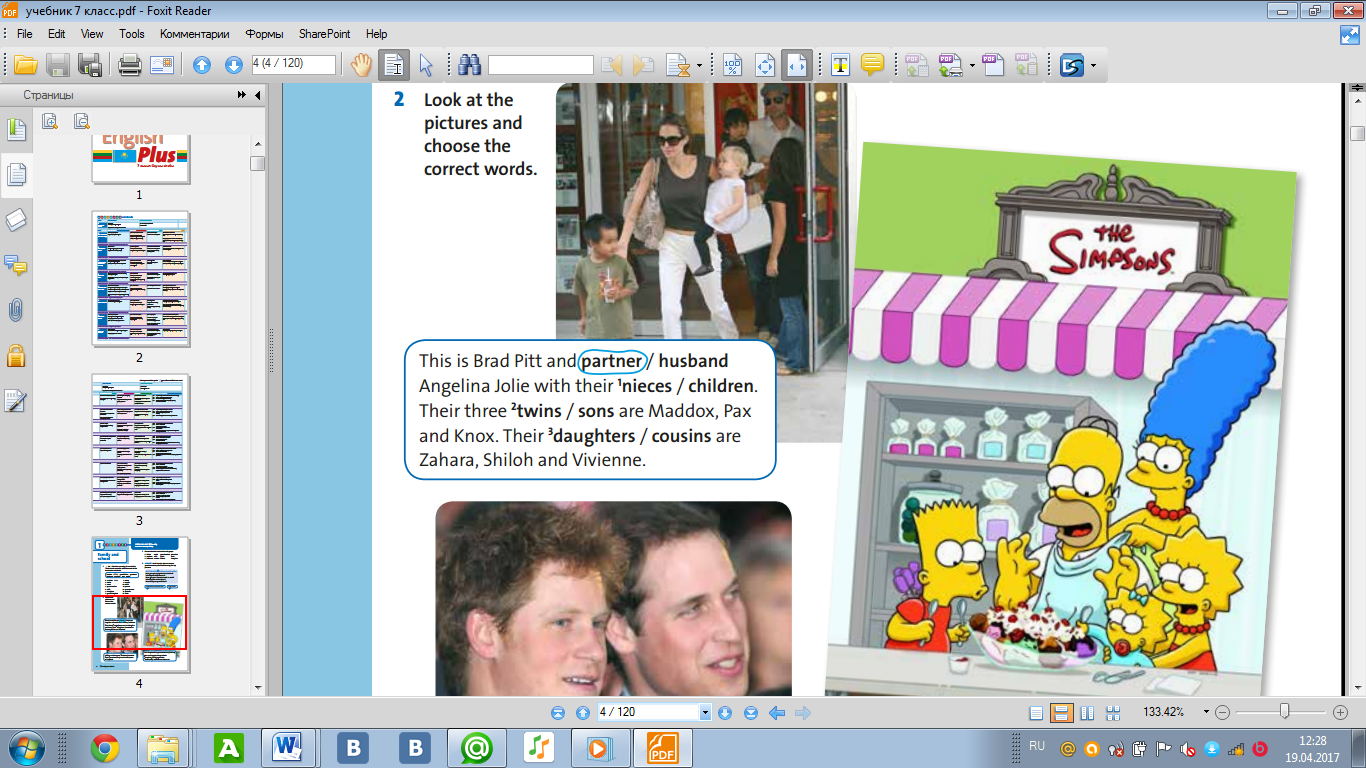Open the status bar page number dropdown
The width and height of the screenshot is (1366, 768).
[705, 713]
